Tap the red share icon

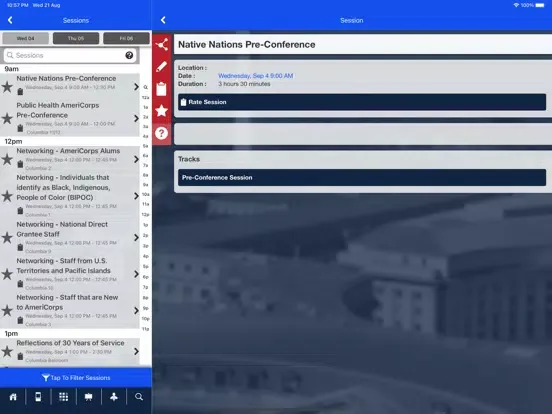tap(162, 45)
